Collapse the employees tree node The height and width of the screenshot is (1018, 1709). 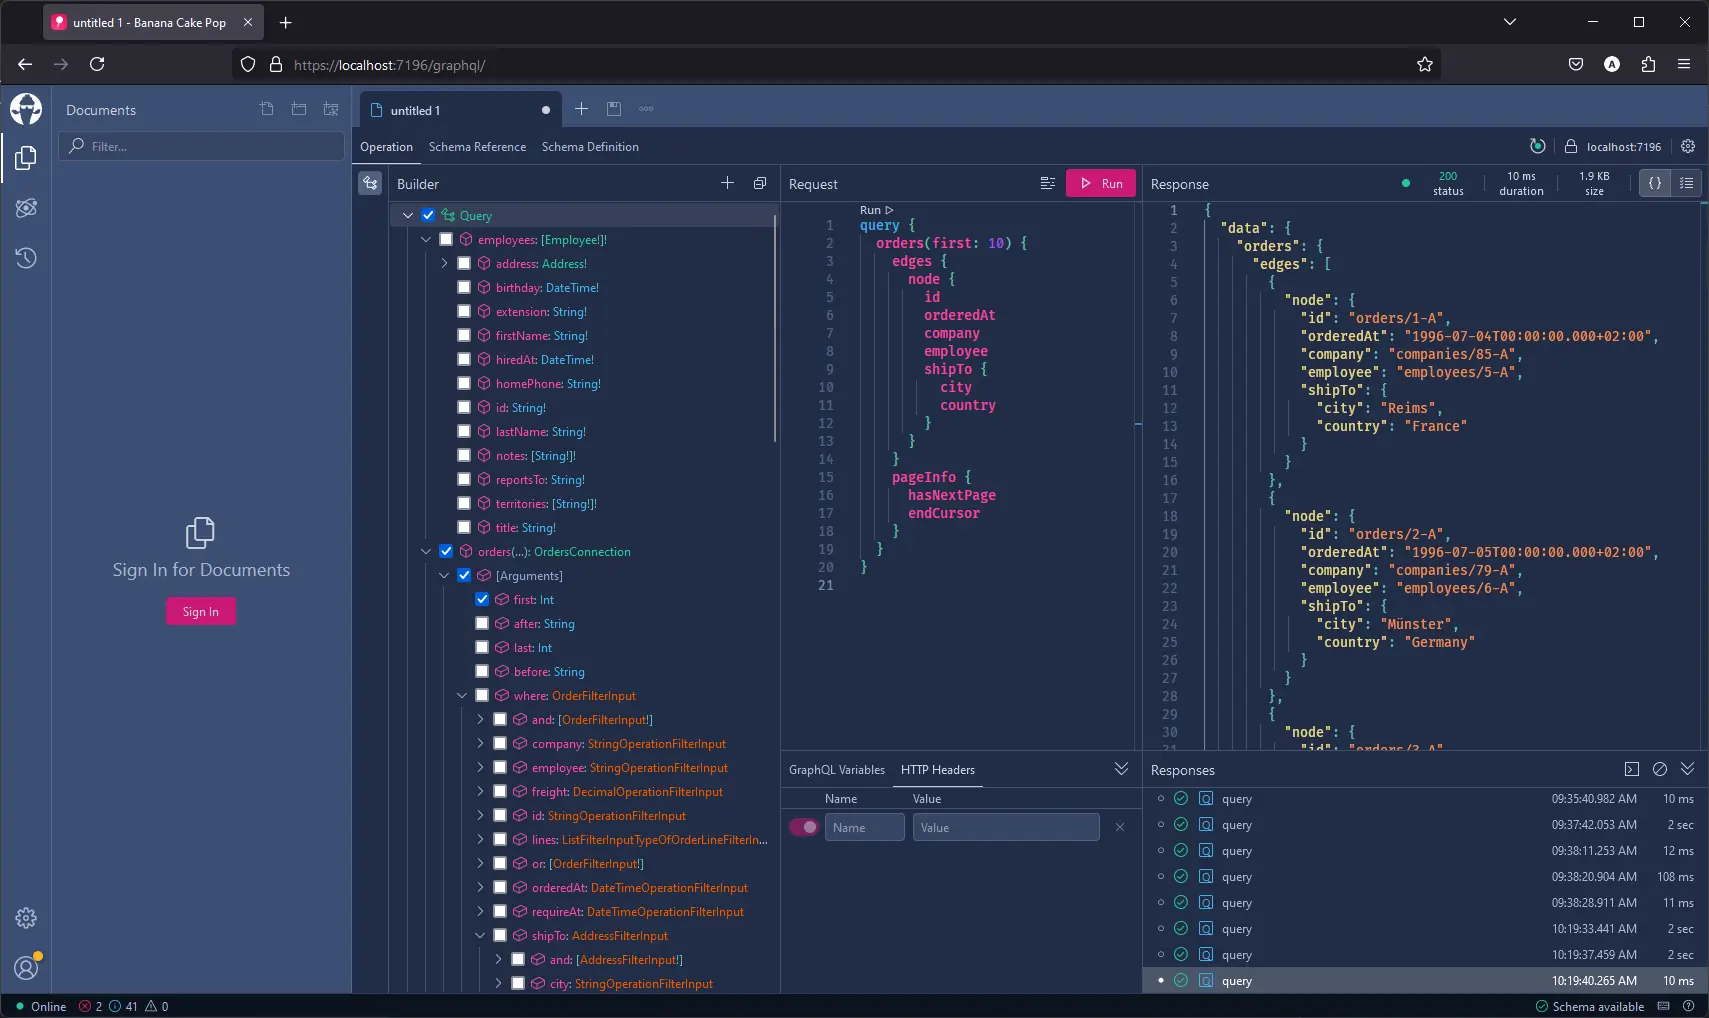click(x=426, y=239)
